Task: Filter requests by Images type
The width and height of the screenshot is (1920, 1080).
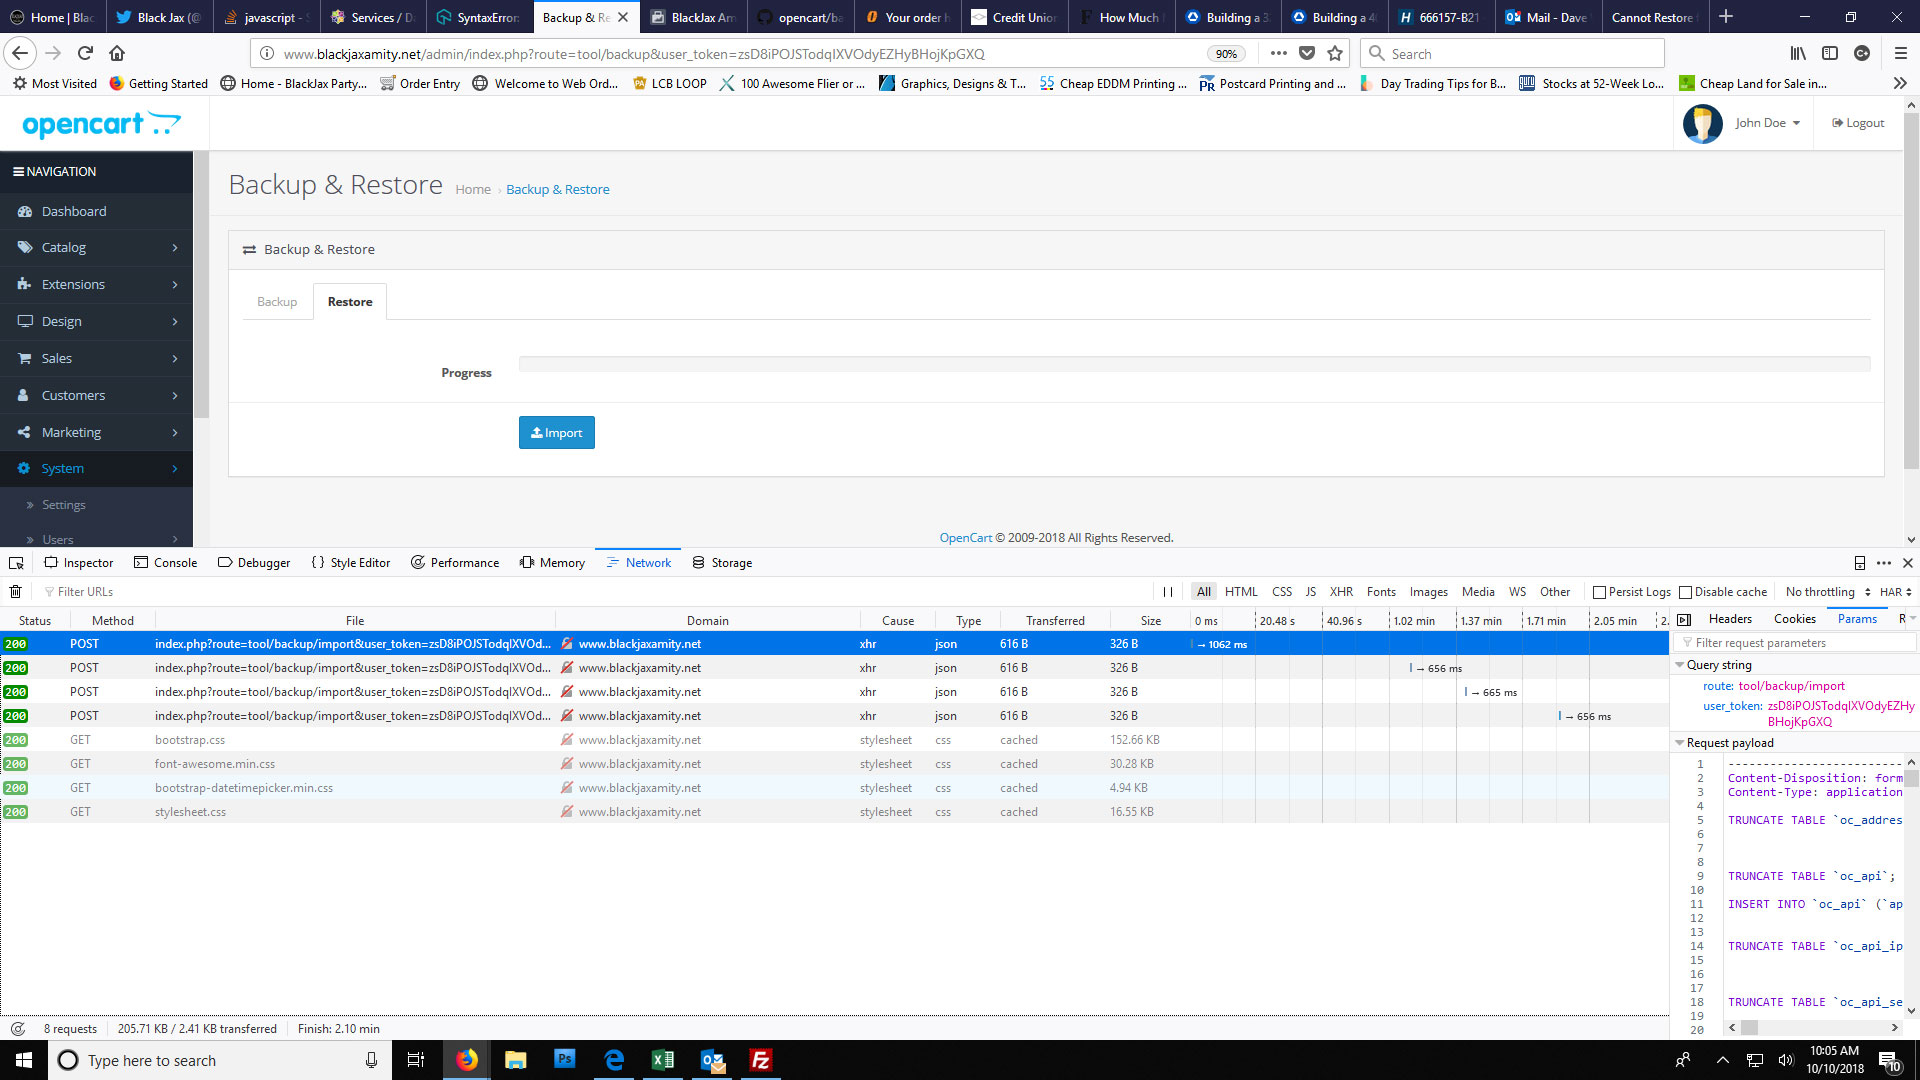Action: pyautogui.click(x=1428, y=592)
